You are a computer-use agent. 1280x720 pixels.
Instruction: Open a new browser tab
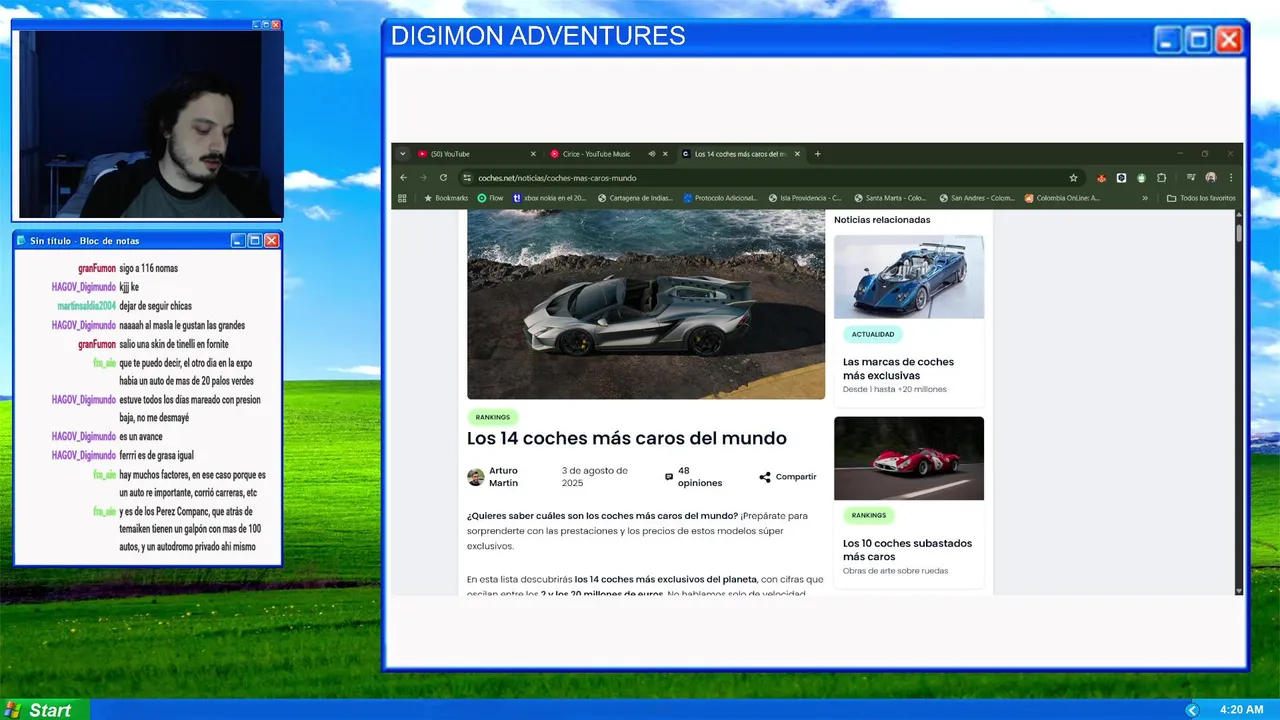(x=817, y=154)
